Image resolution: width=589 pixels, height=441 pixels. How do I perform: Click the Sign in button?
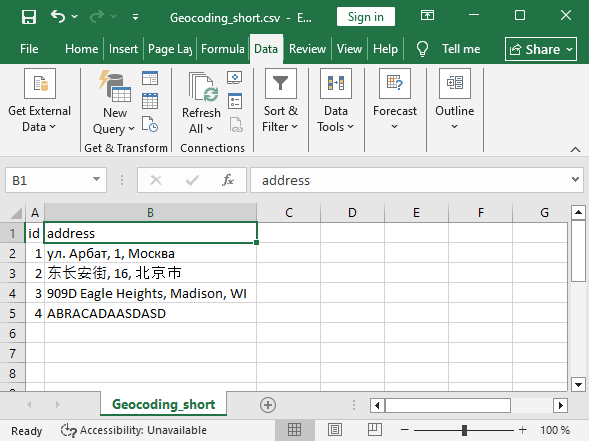pos(365,17)
